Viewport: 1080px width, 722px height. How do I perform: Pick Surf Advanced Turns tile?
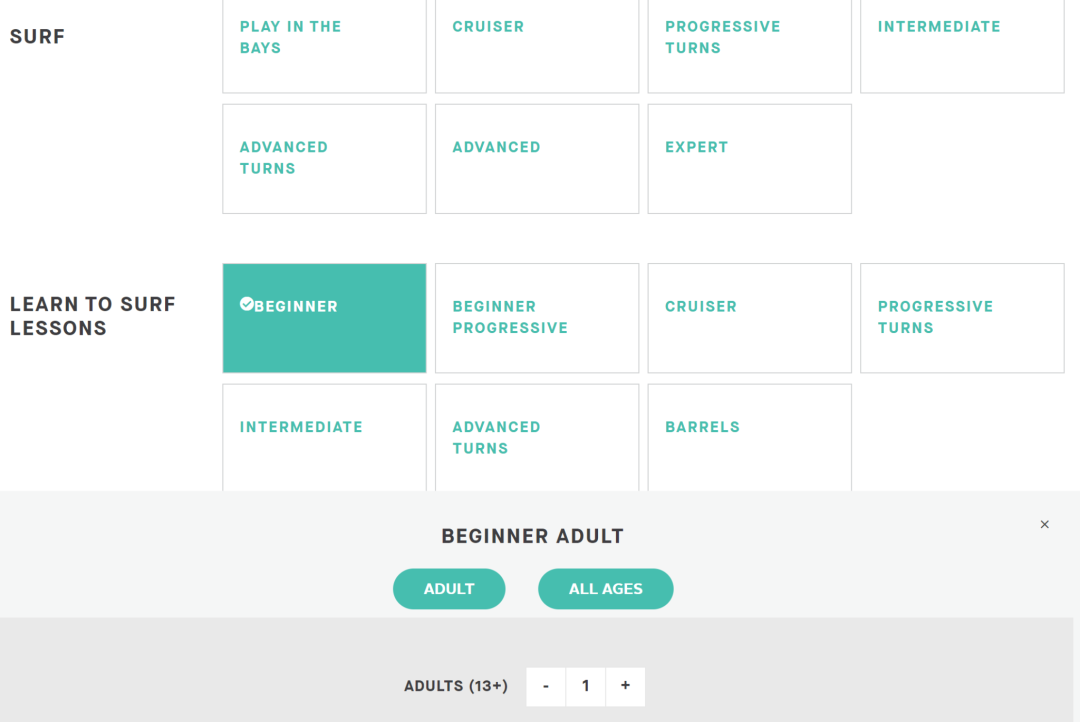coord(324,159)
